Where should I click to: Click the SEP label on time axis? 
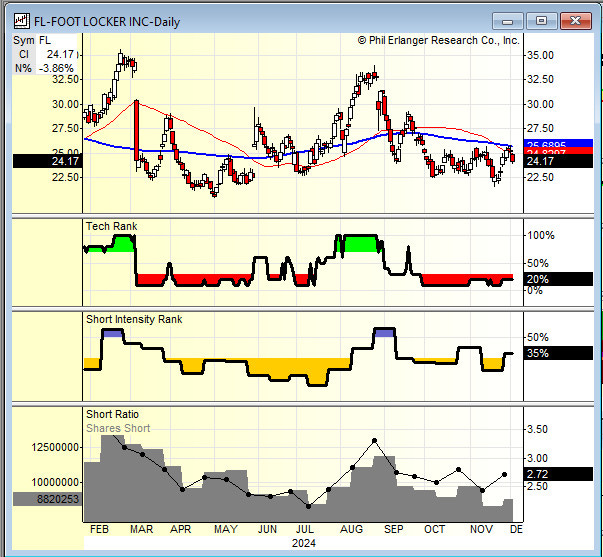coord(393,529)
